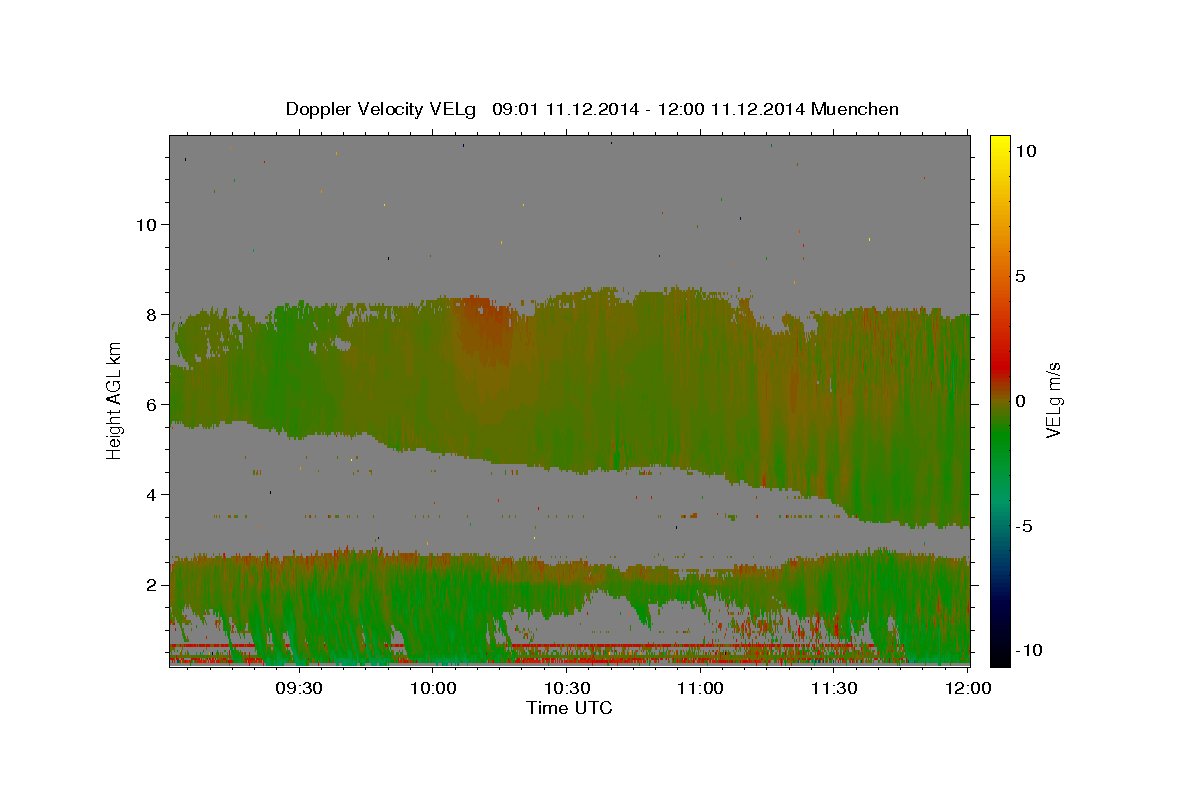
Task: Click the reddish-brown updraft patch near 8 km
Action: pos(485,325)
